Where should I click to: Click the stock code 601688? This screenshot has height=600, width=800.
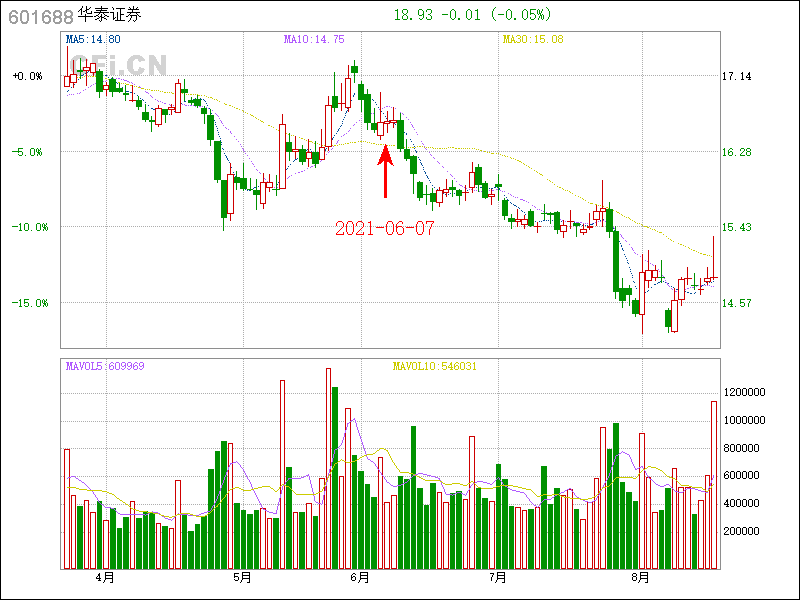click(39, 16)
